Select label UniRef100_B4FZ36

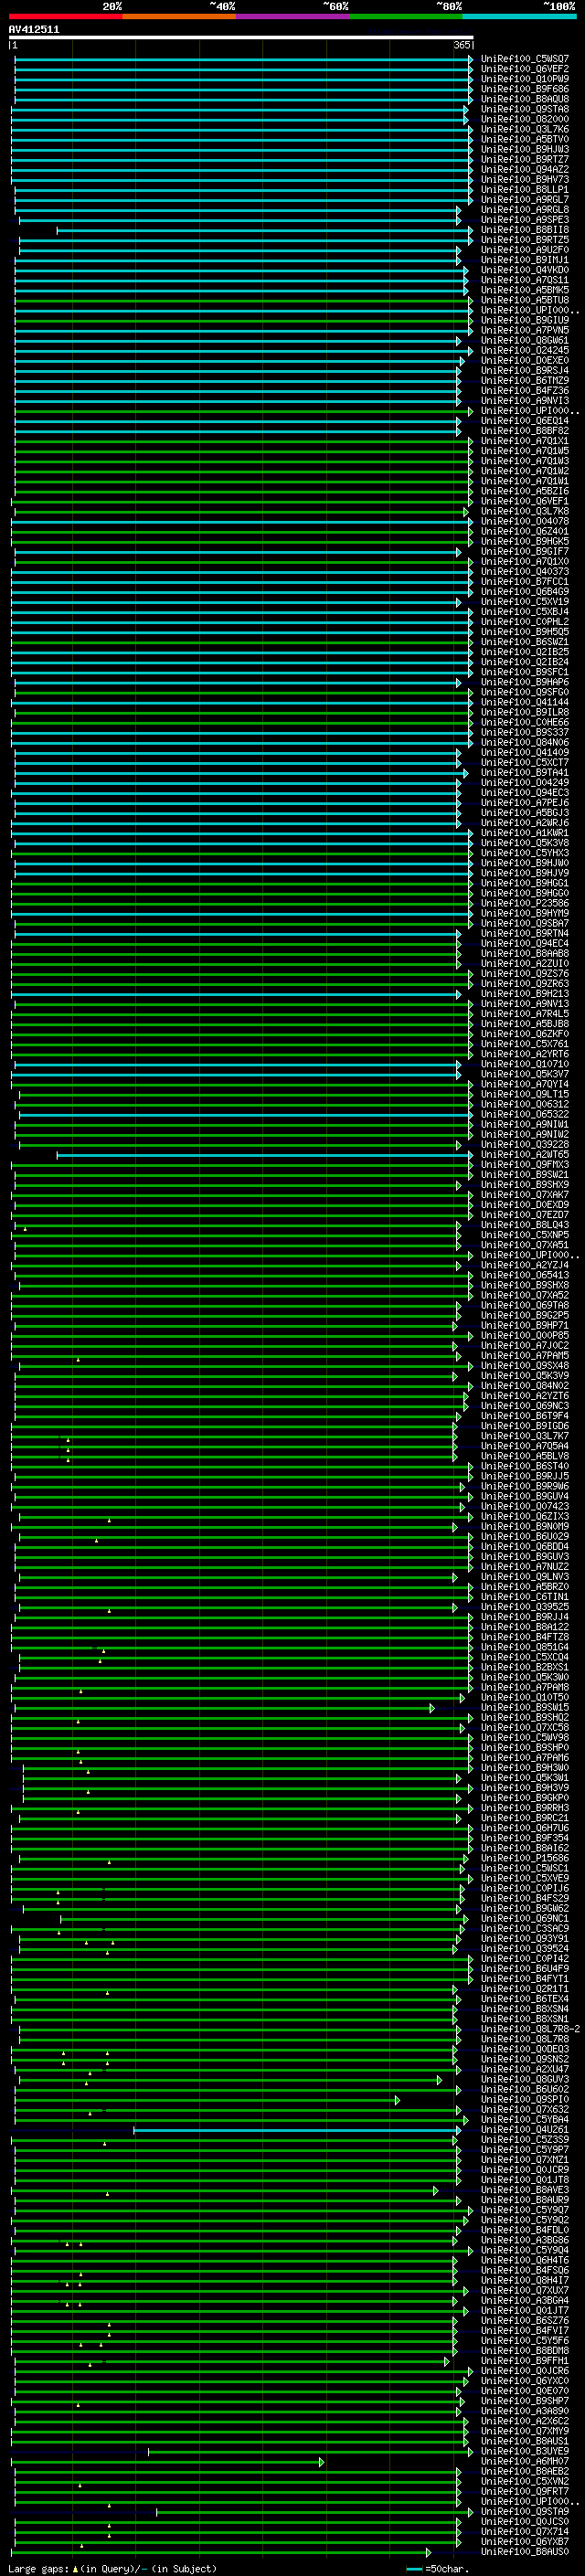point(525,390)
